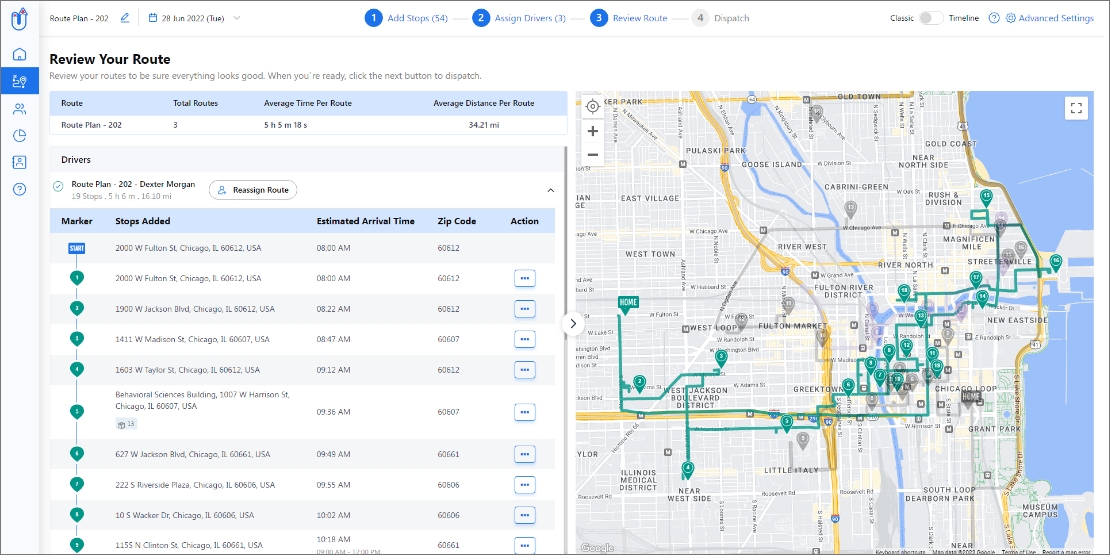This screenshot has width=1110, height=555.
Task: Click the check circle beside Dexter Morgan route
Action: [58, 187]
